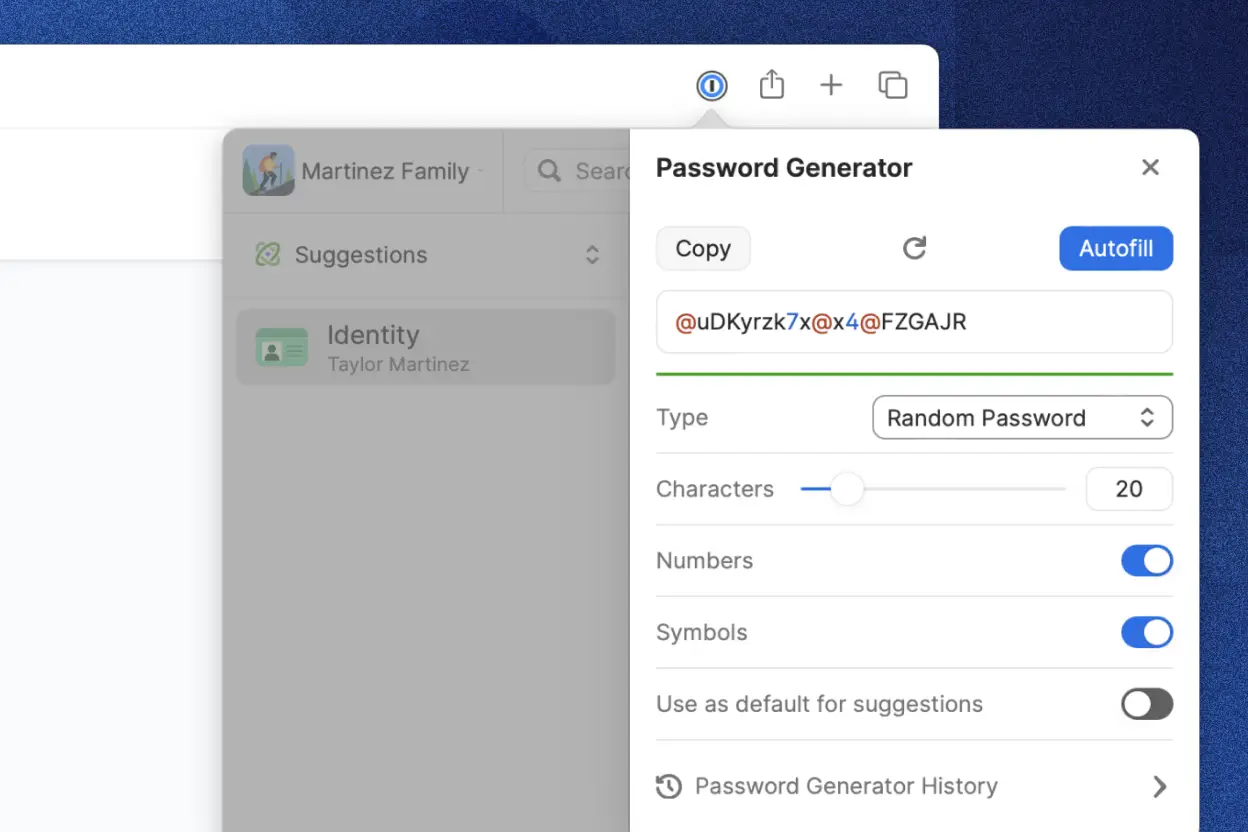Viewport: 1248px width, 832px height.
Task: Click the Taylor Martinez subtitle text
Action: 398,364
